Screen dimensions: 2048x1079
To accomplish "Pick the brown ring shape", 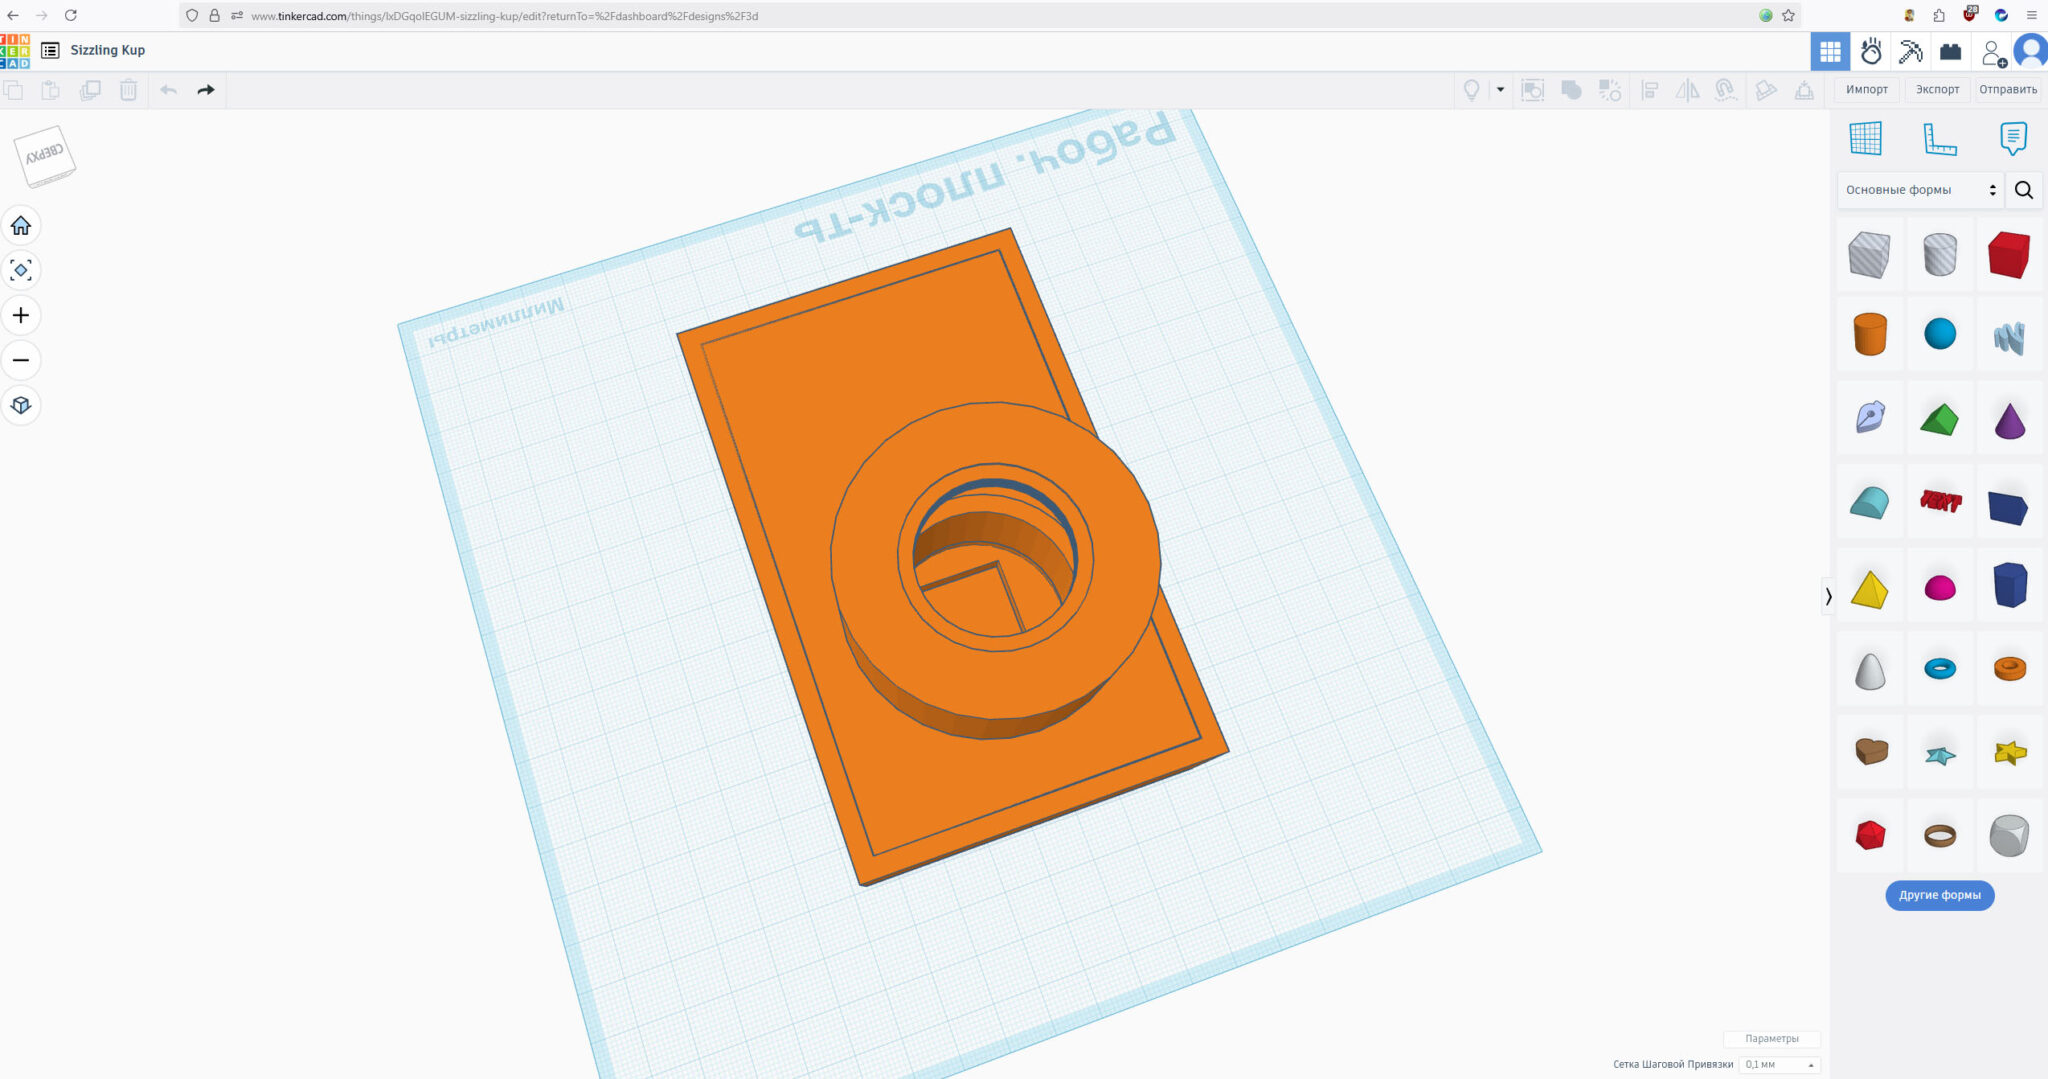I will coord(1939,835).
